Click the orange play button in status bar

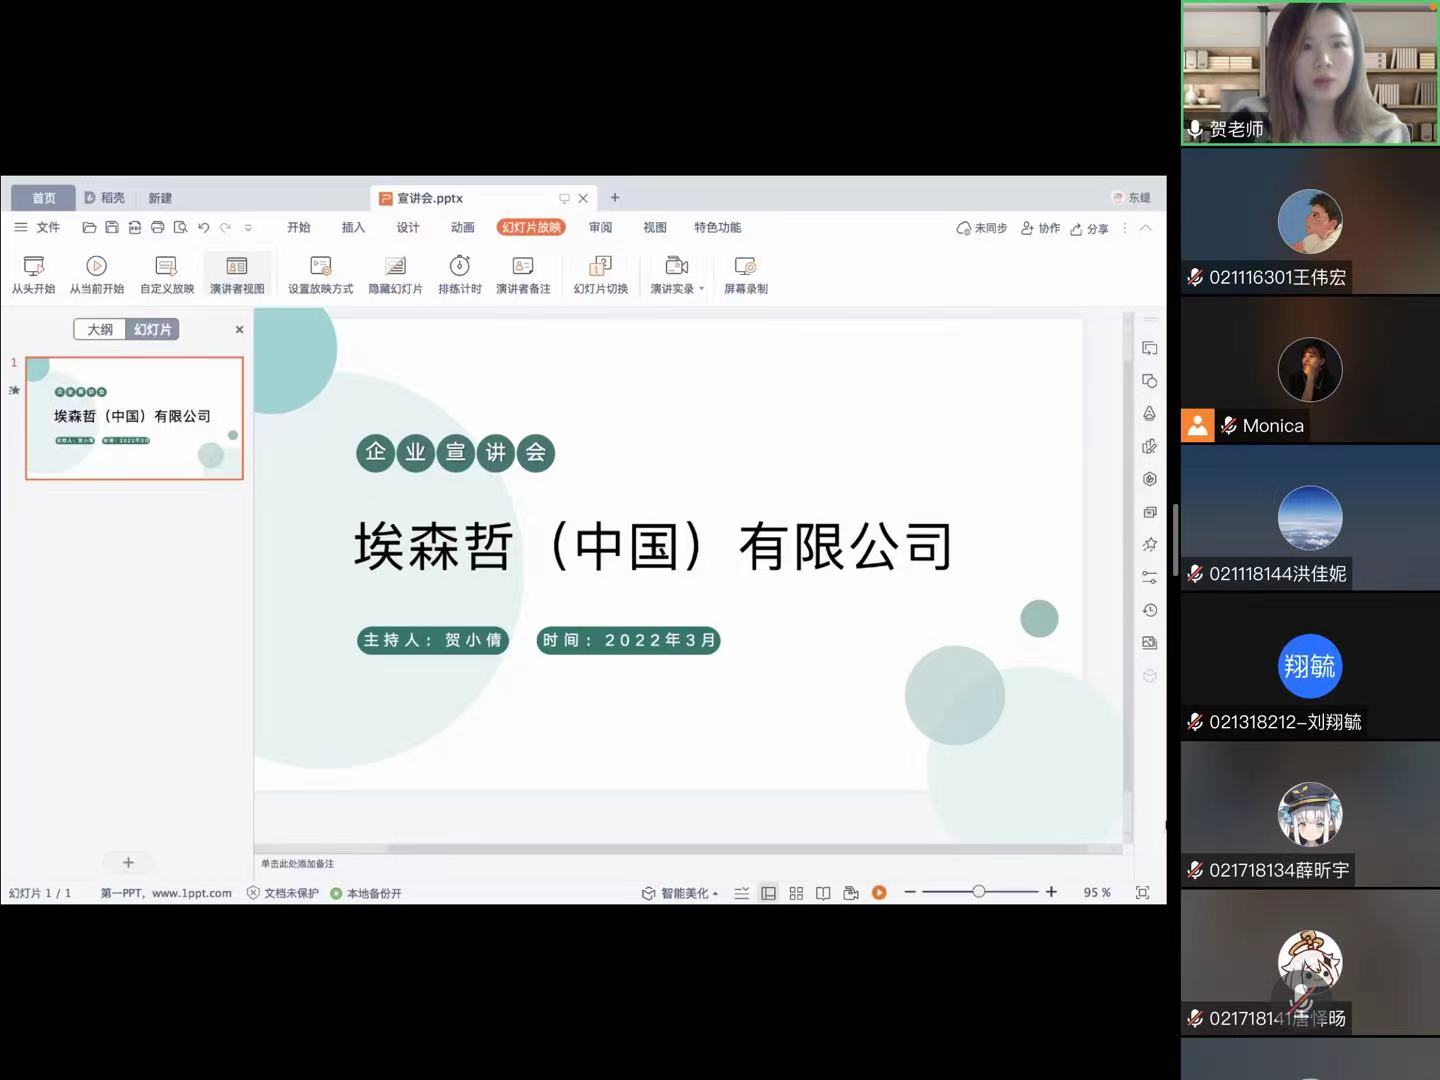pos(879,893)
